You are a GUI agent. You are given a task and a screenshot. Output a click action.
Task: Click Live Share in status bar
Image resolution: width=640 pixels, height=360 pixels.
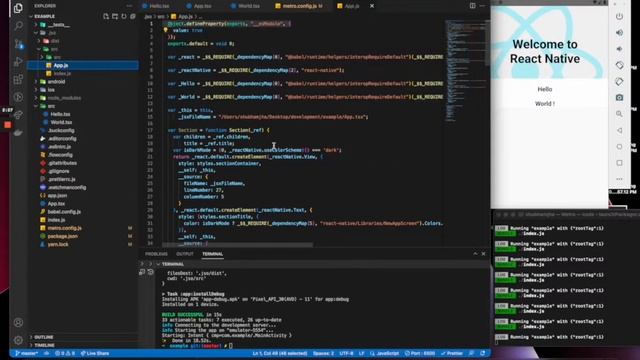(95, 353)
